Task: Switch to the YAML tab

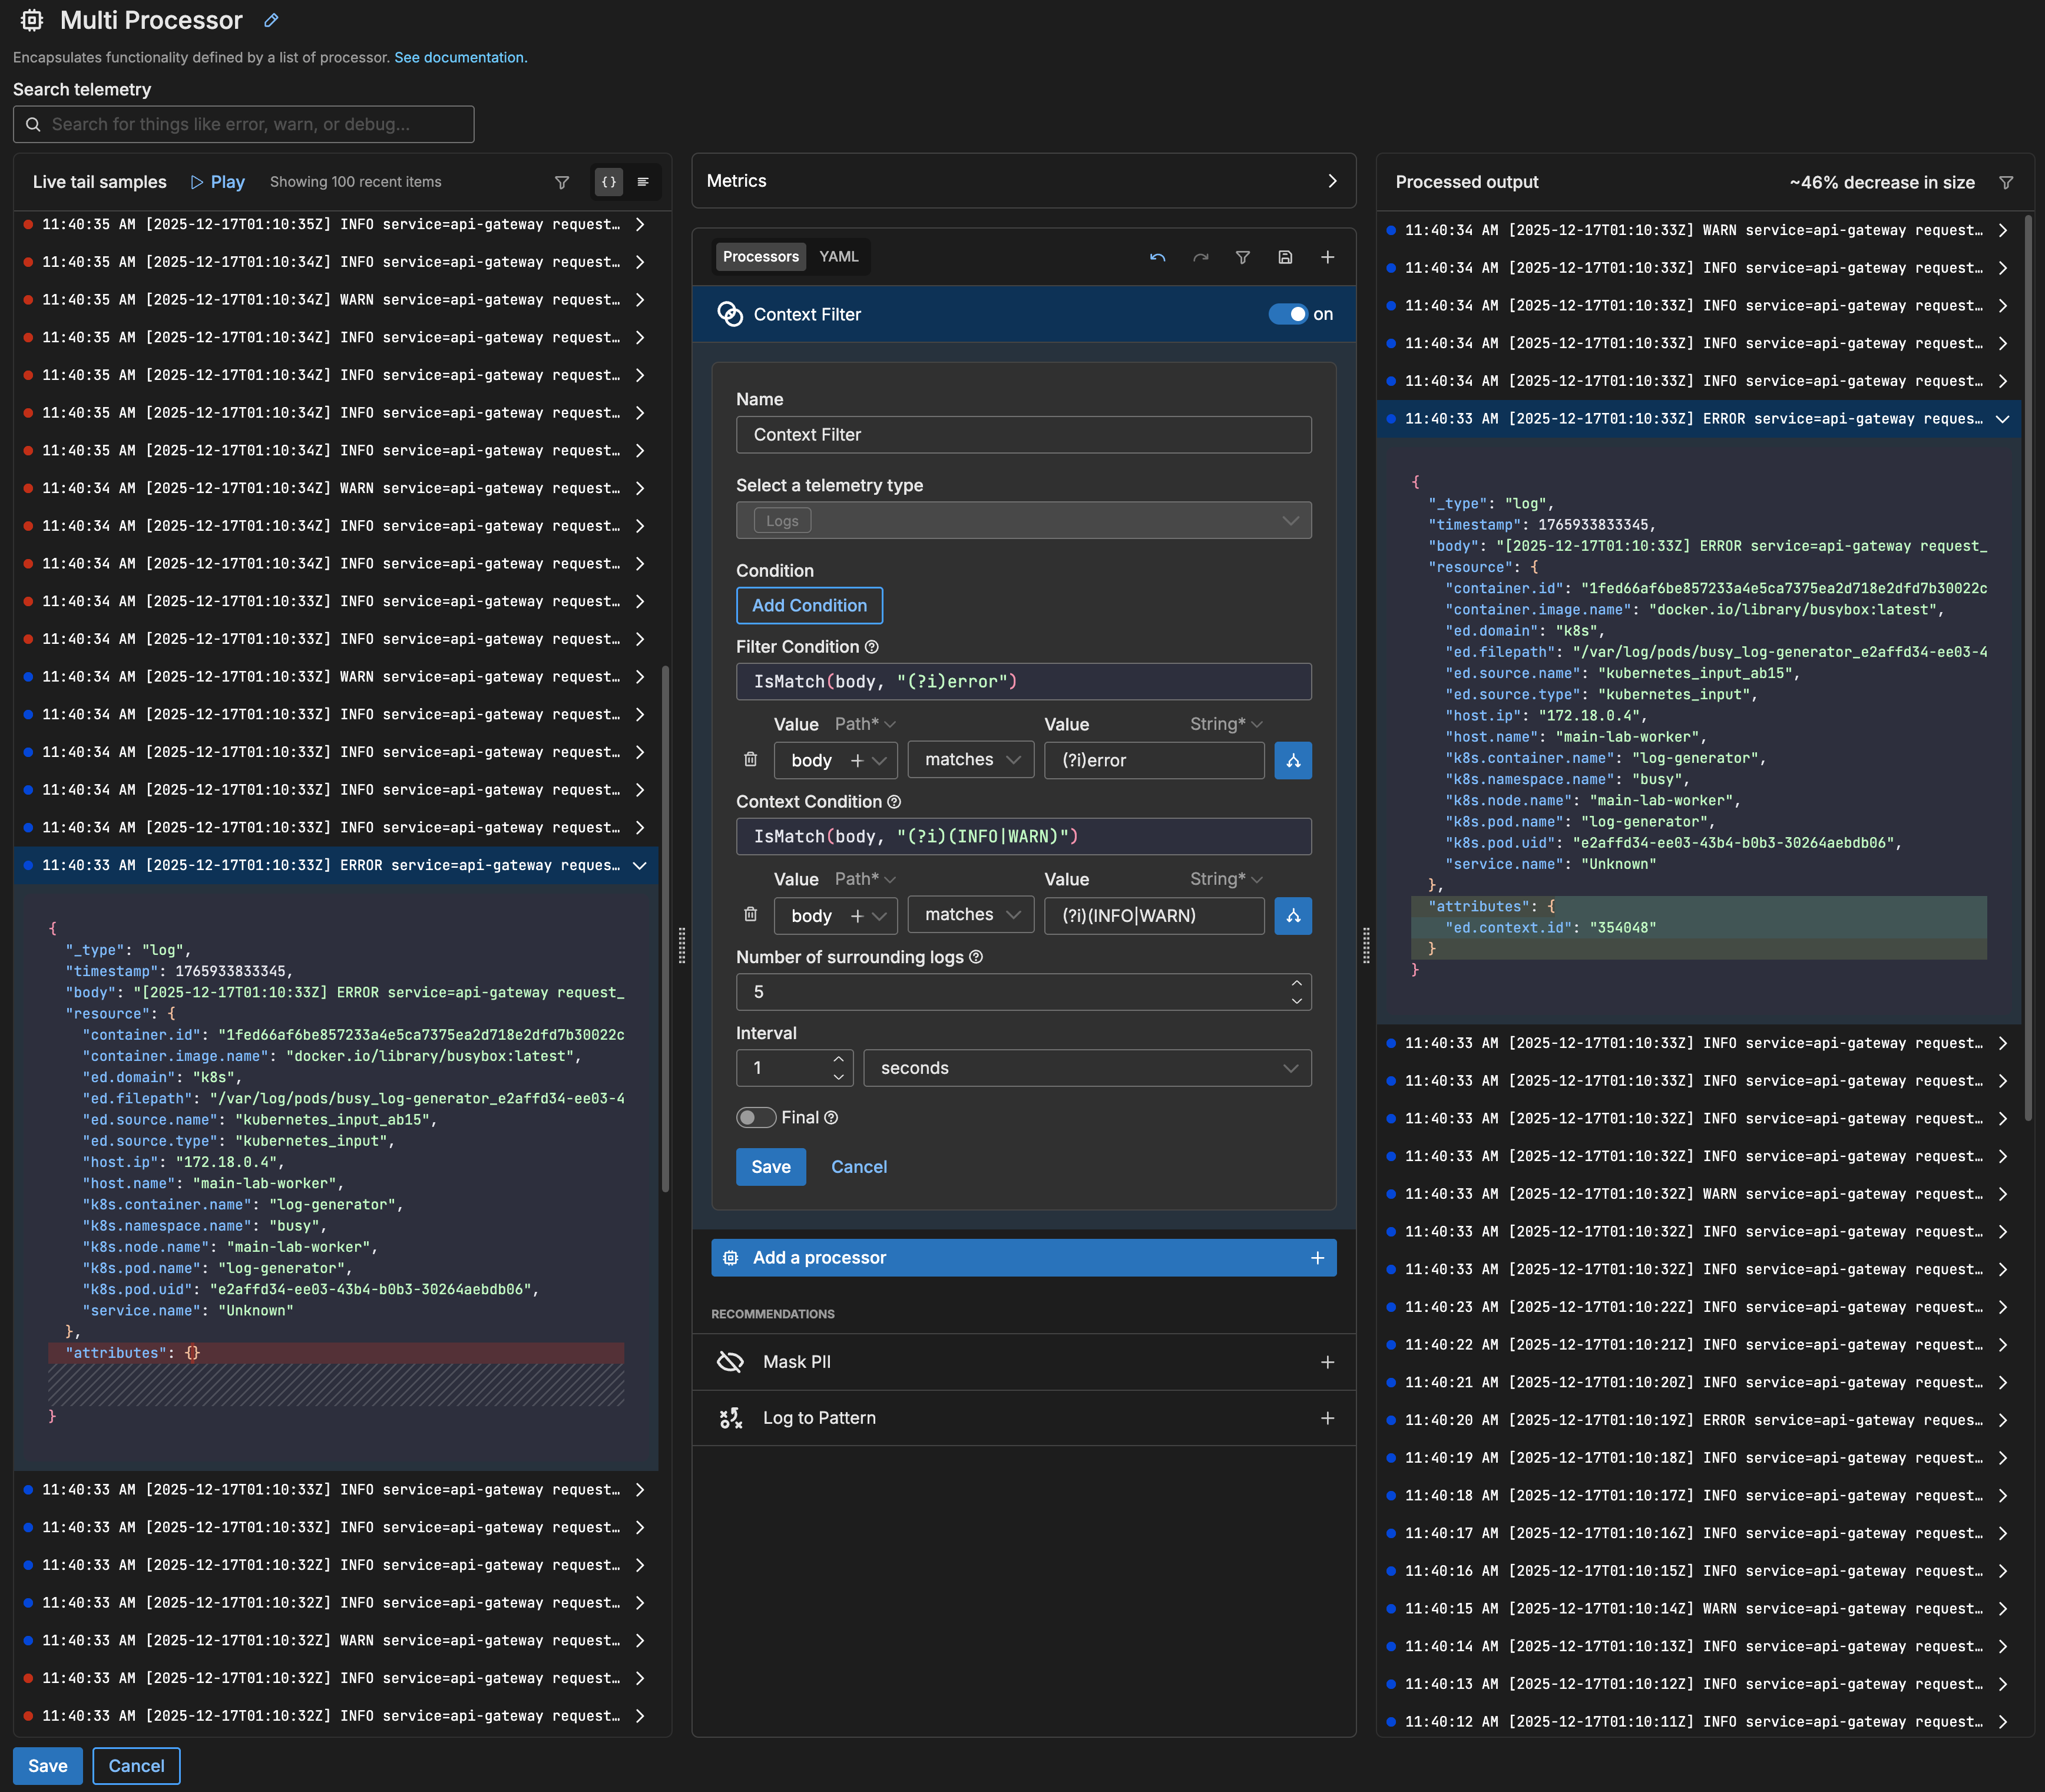Action: tap(839, 256)
